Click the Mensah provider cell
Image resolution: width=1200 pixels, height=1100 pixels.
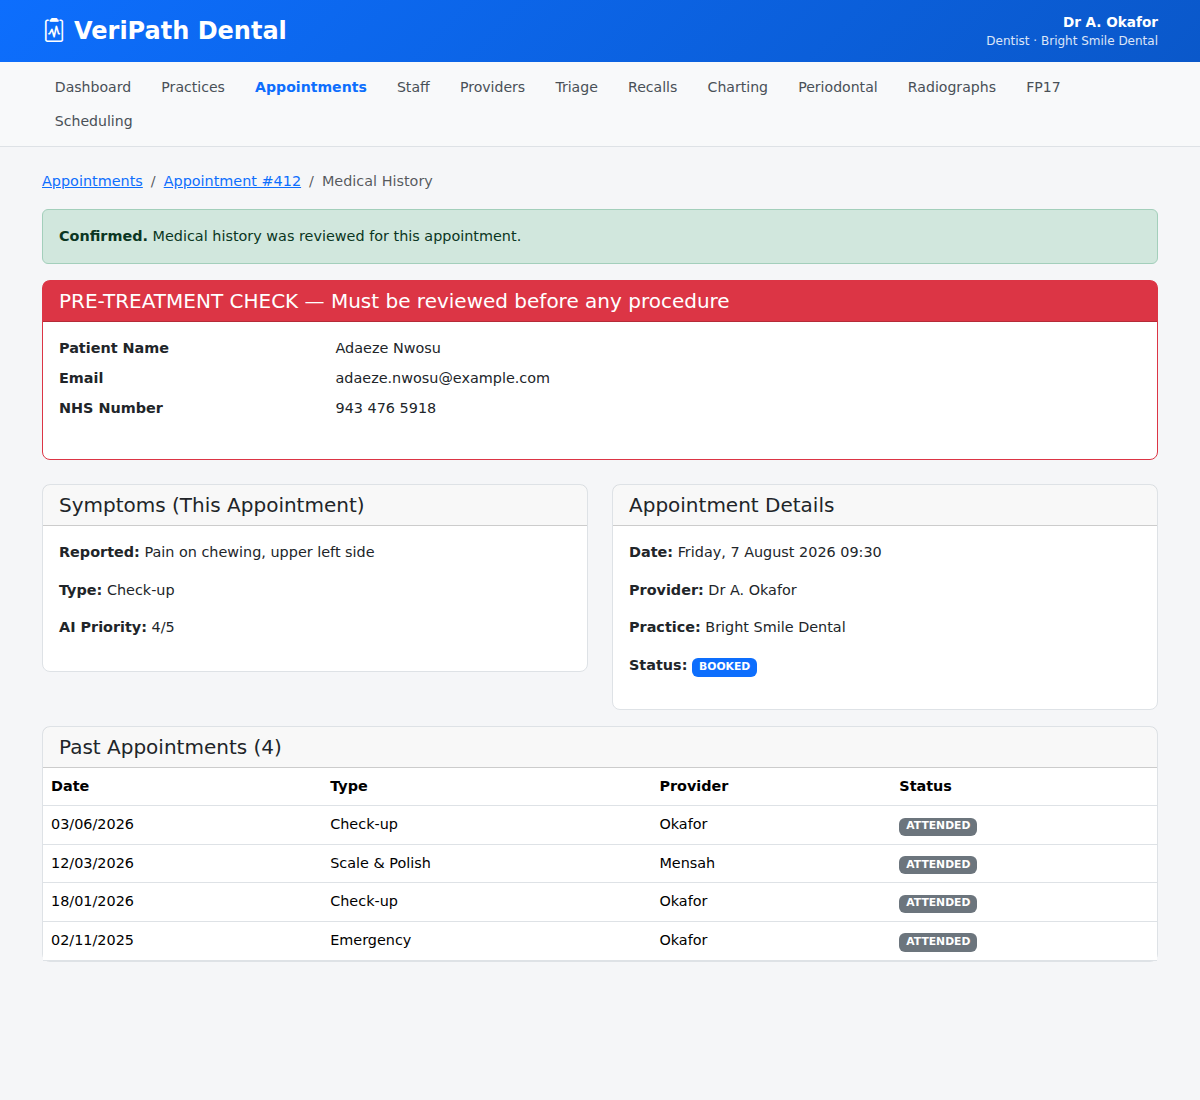[687, 863]
